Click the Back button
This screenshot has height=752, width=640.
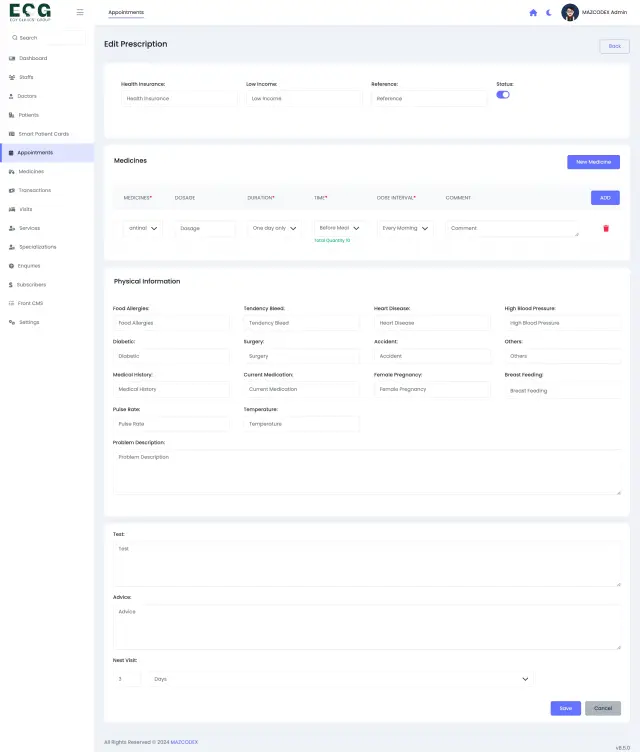tap(615, 47)
